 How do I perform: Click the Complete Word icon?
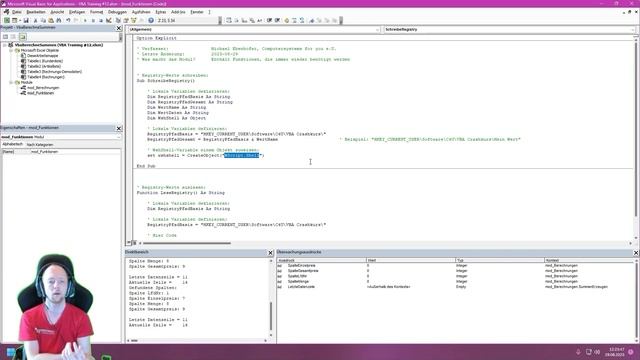[260, 20]
